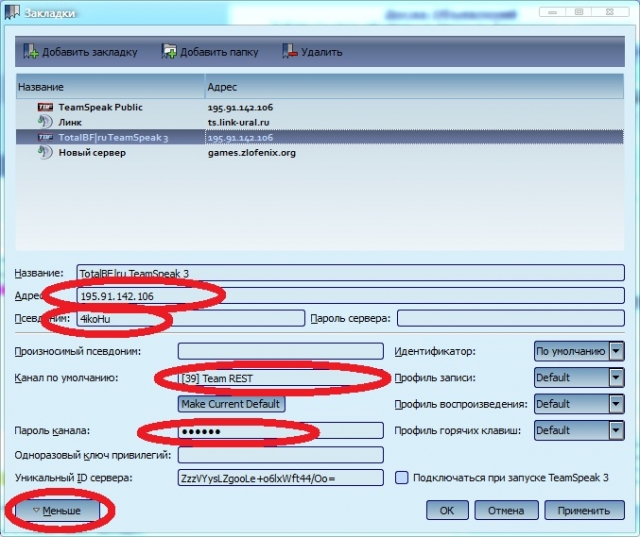The height and width of the screenshot is (537, 640).
Task: Click the Псевдоним field containing 4ikoHu
Action: [190, 318]
